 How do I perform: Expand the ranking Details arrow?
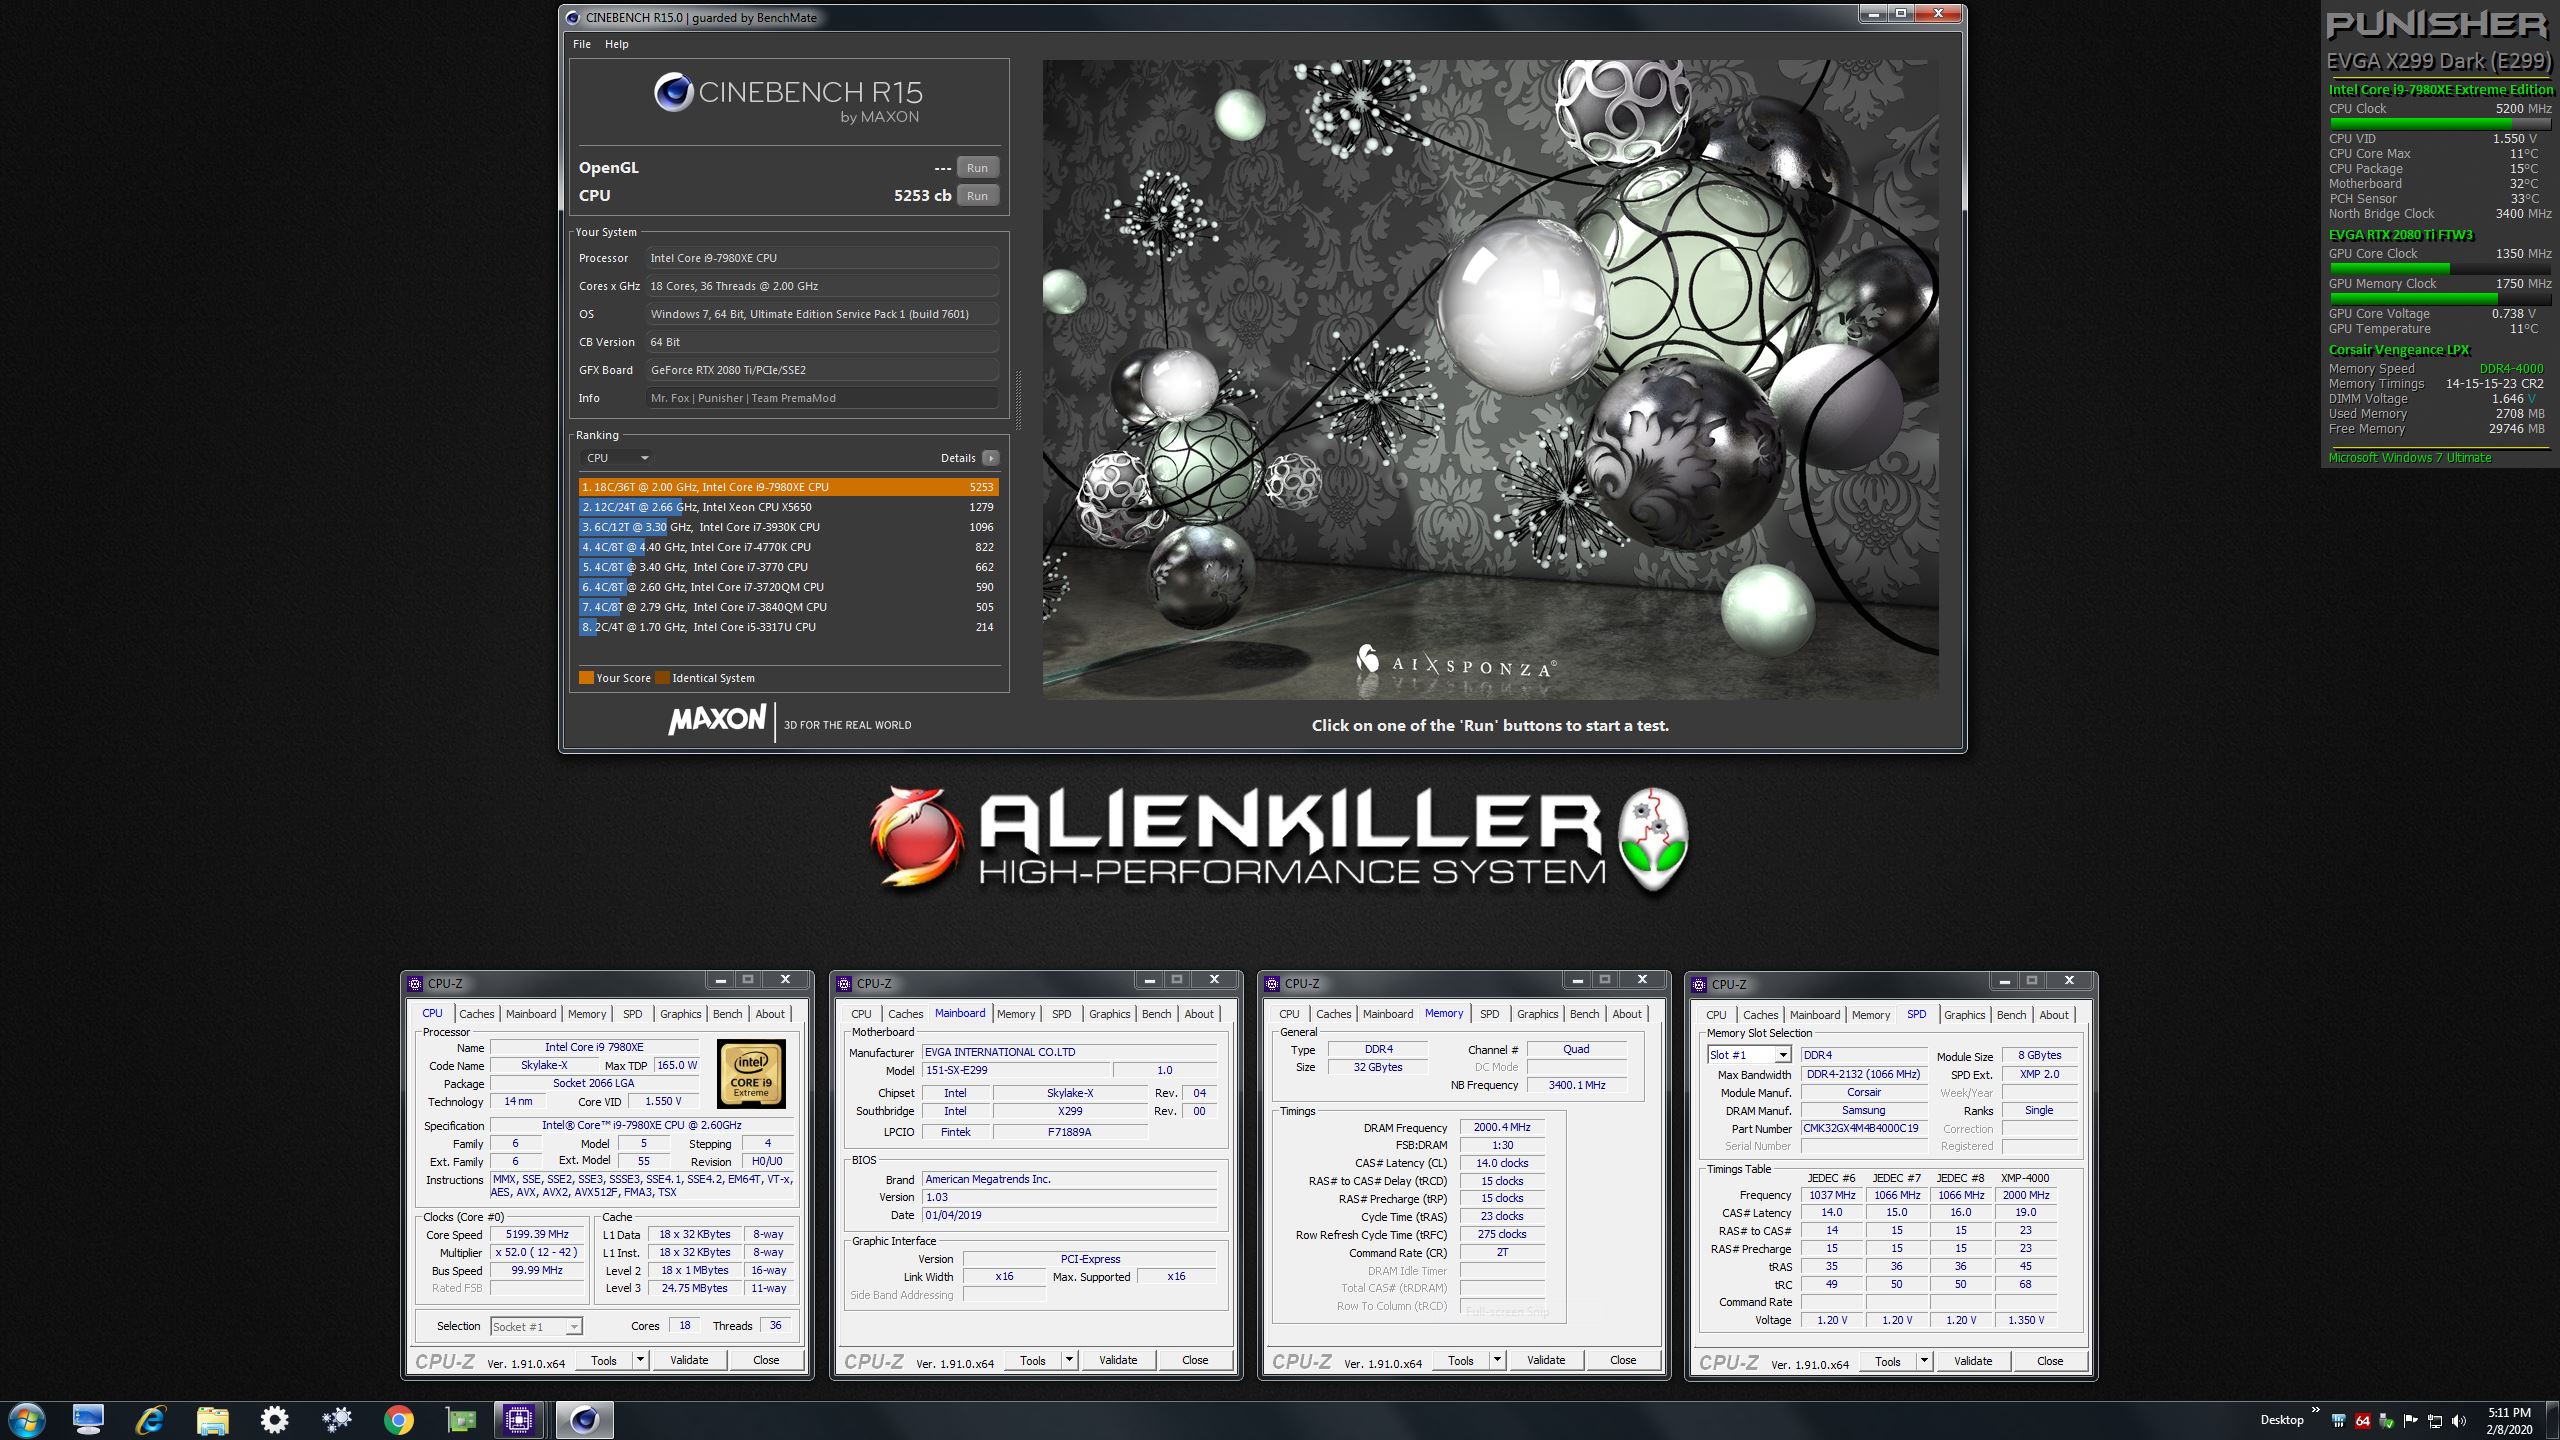[x=990, y=458]
